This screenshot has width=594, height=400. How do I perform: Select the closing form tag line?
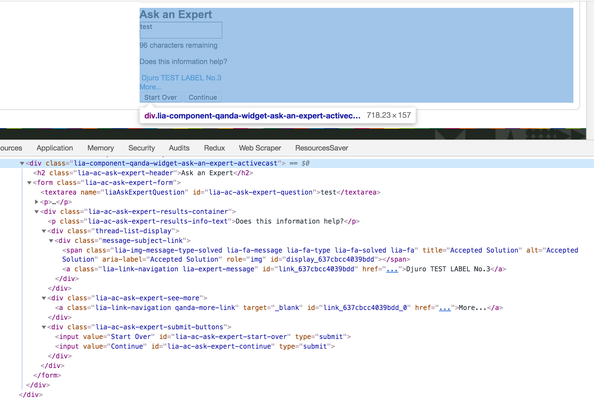pyautogui.click(x=47, y=375)
